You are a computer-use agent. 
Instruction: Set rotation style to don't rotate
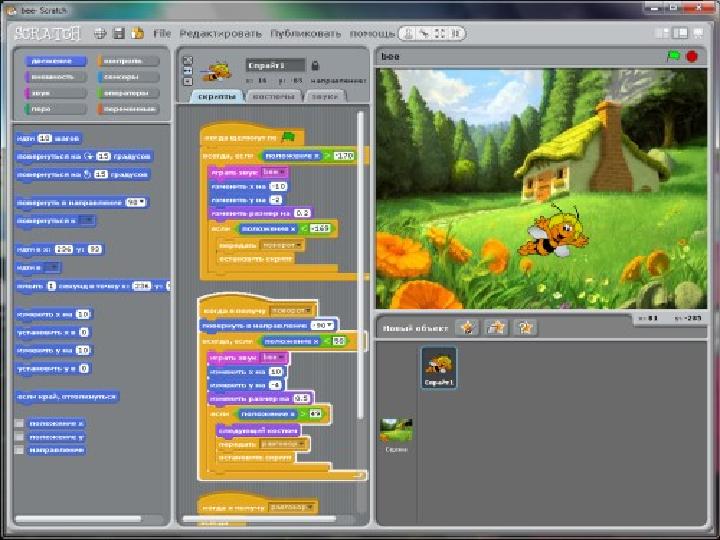point(188,81)
